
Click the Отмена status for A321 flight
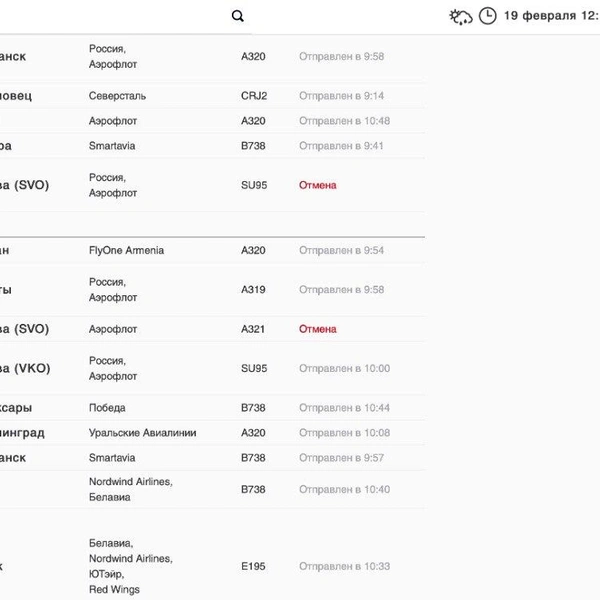click(318, 329)
